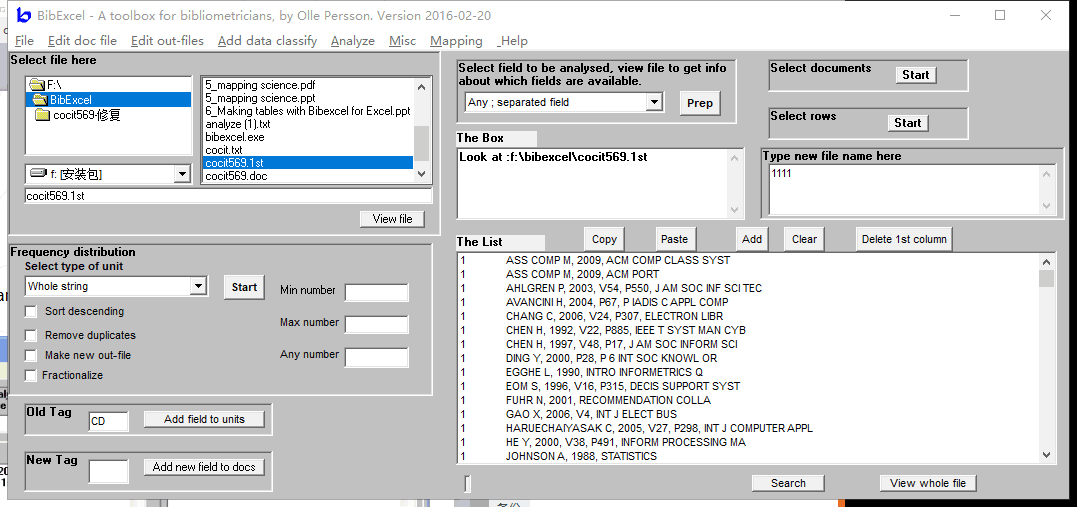
Task: Click the file list scroll up arrow
Action: tap(422, 86)
